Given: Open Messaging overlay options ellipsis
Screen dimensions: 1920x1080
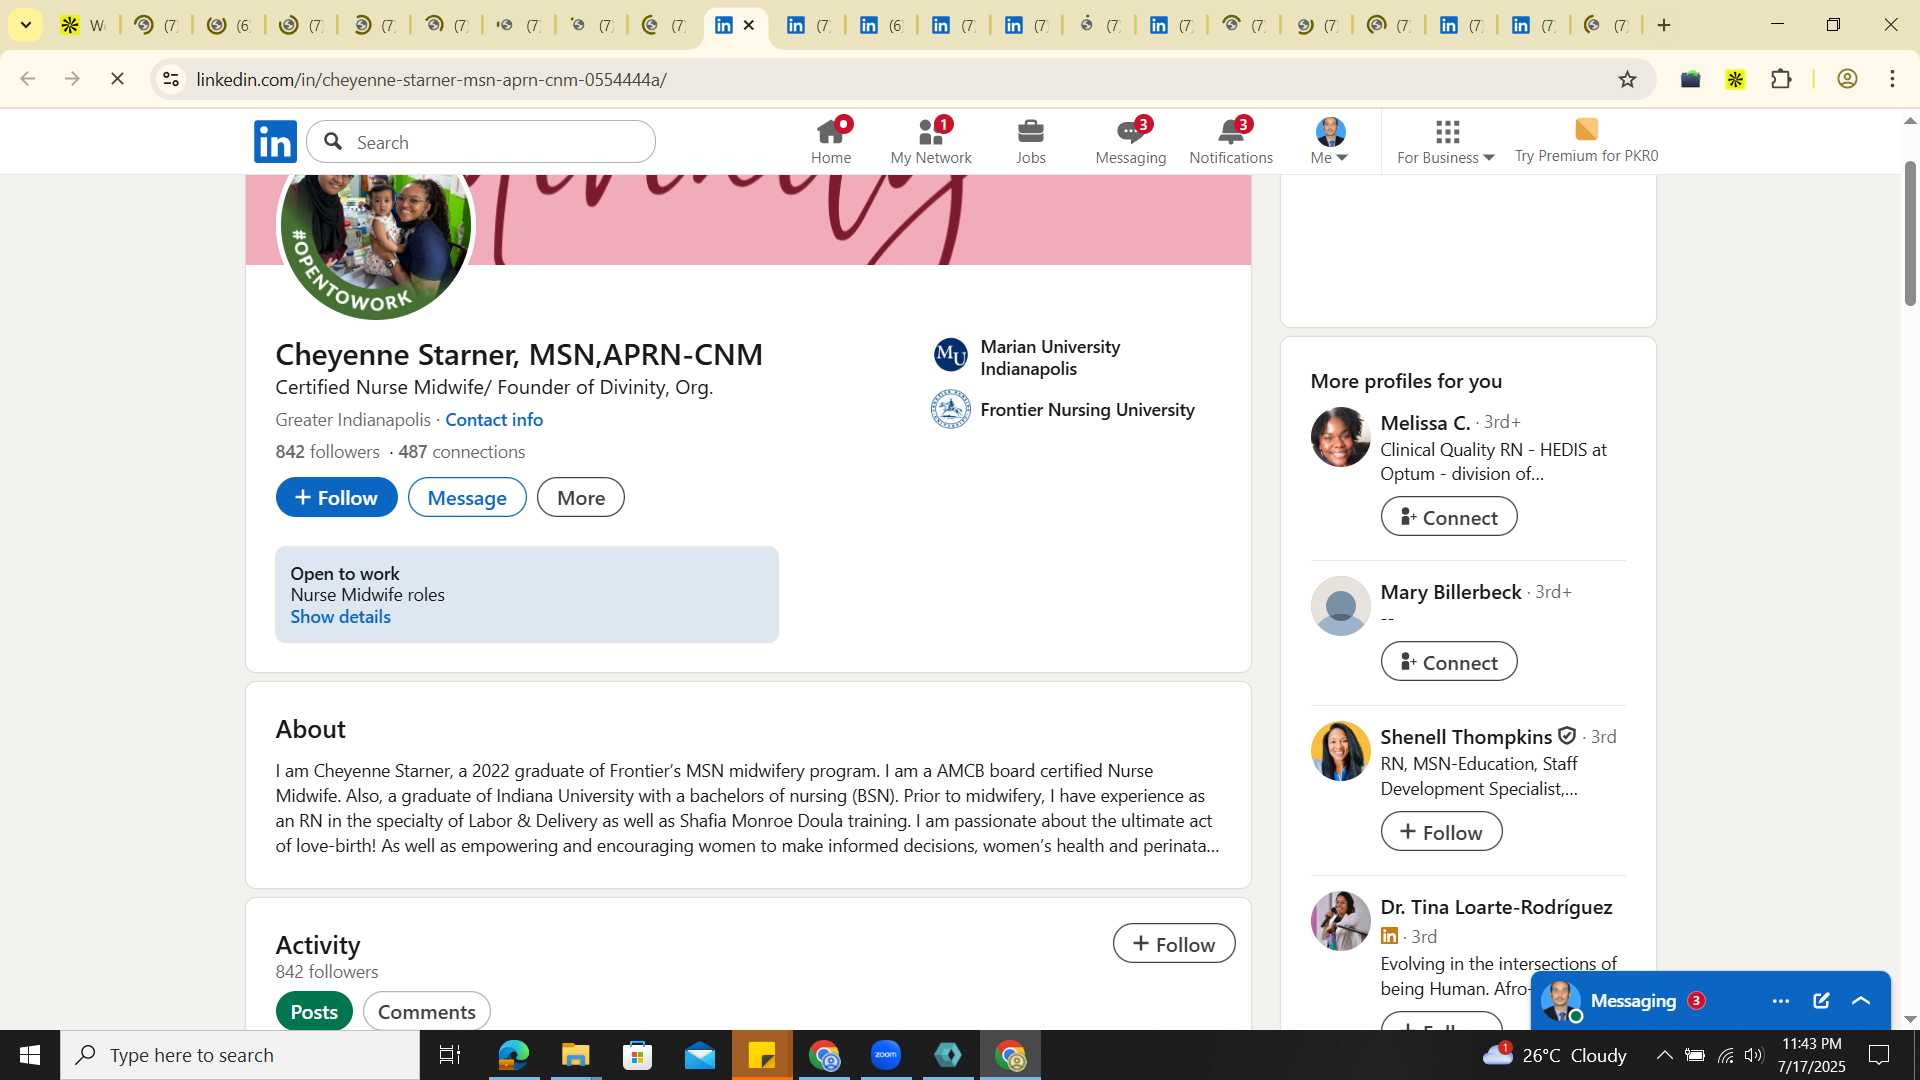Looking at the screenshot, I should click(1781, 1001).
